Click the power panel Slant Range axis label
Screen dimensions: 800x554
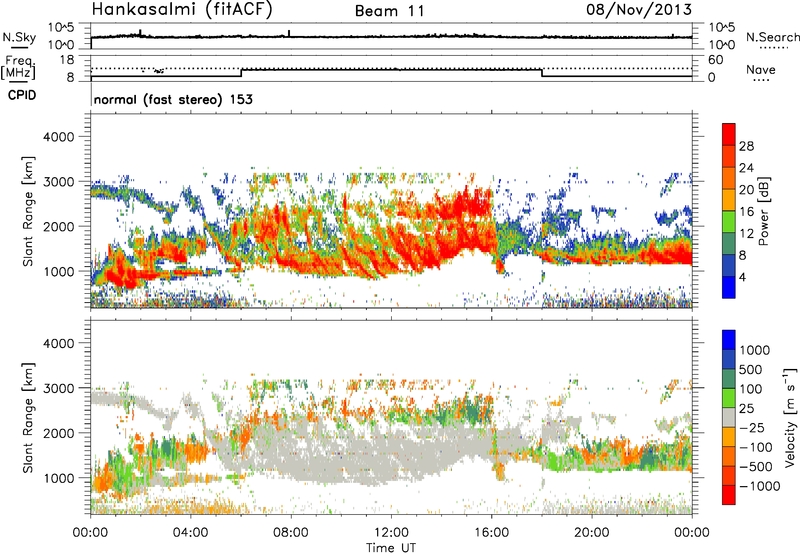coord(28,211)
